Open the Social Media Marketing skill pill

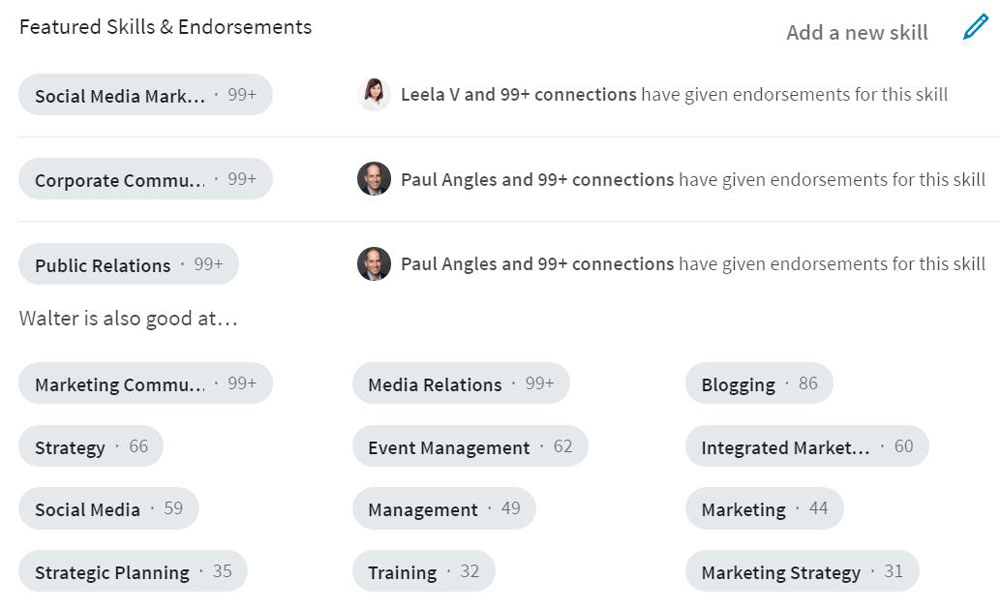(145, 95)
